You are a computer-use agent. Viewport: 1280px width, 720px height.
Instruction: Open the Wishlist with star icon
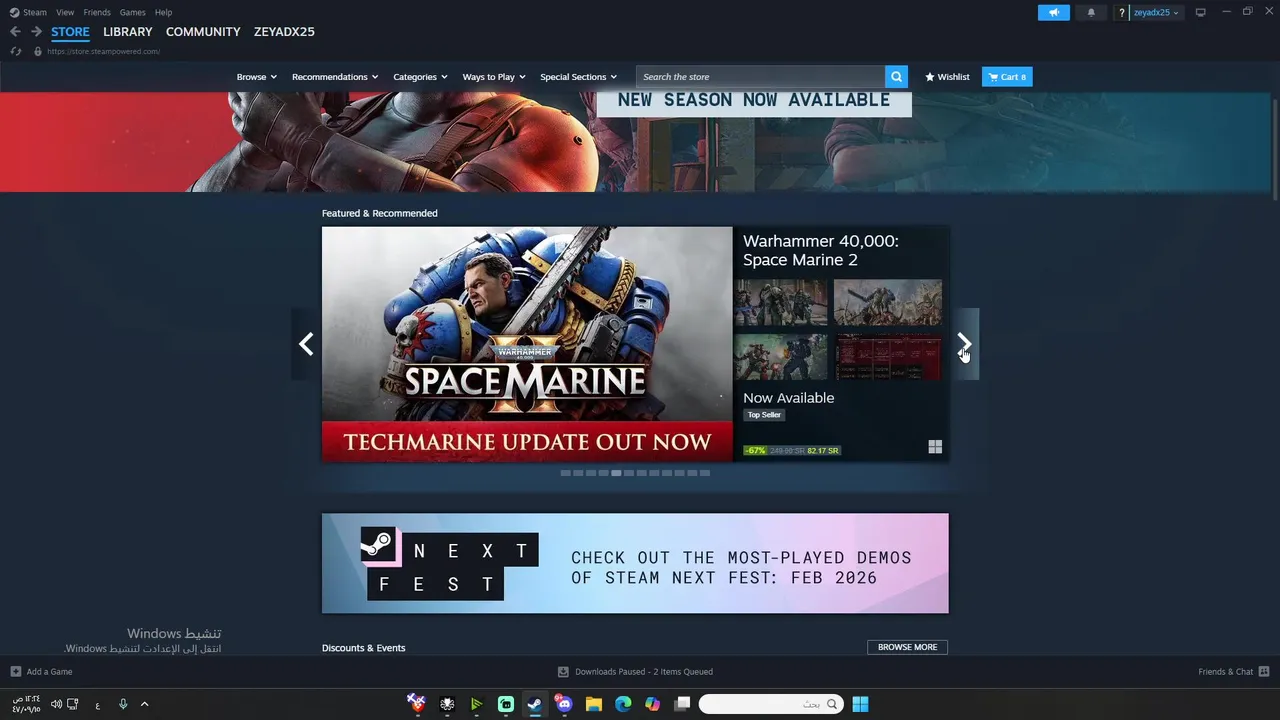947,77
